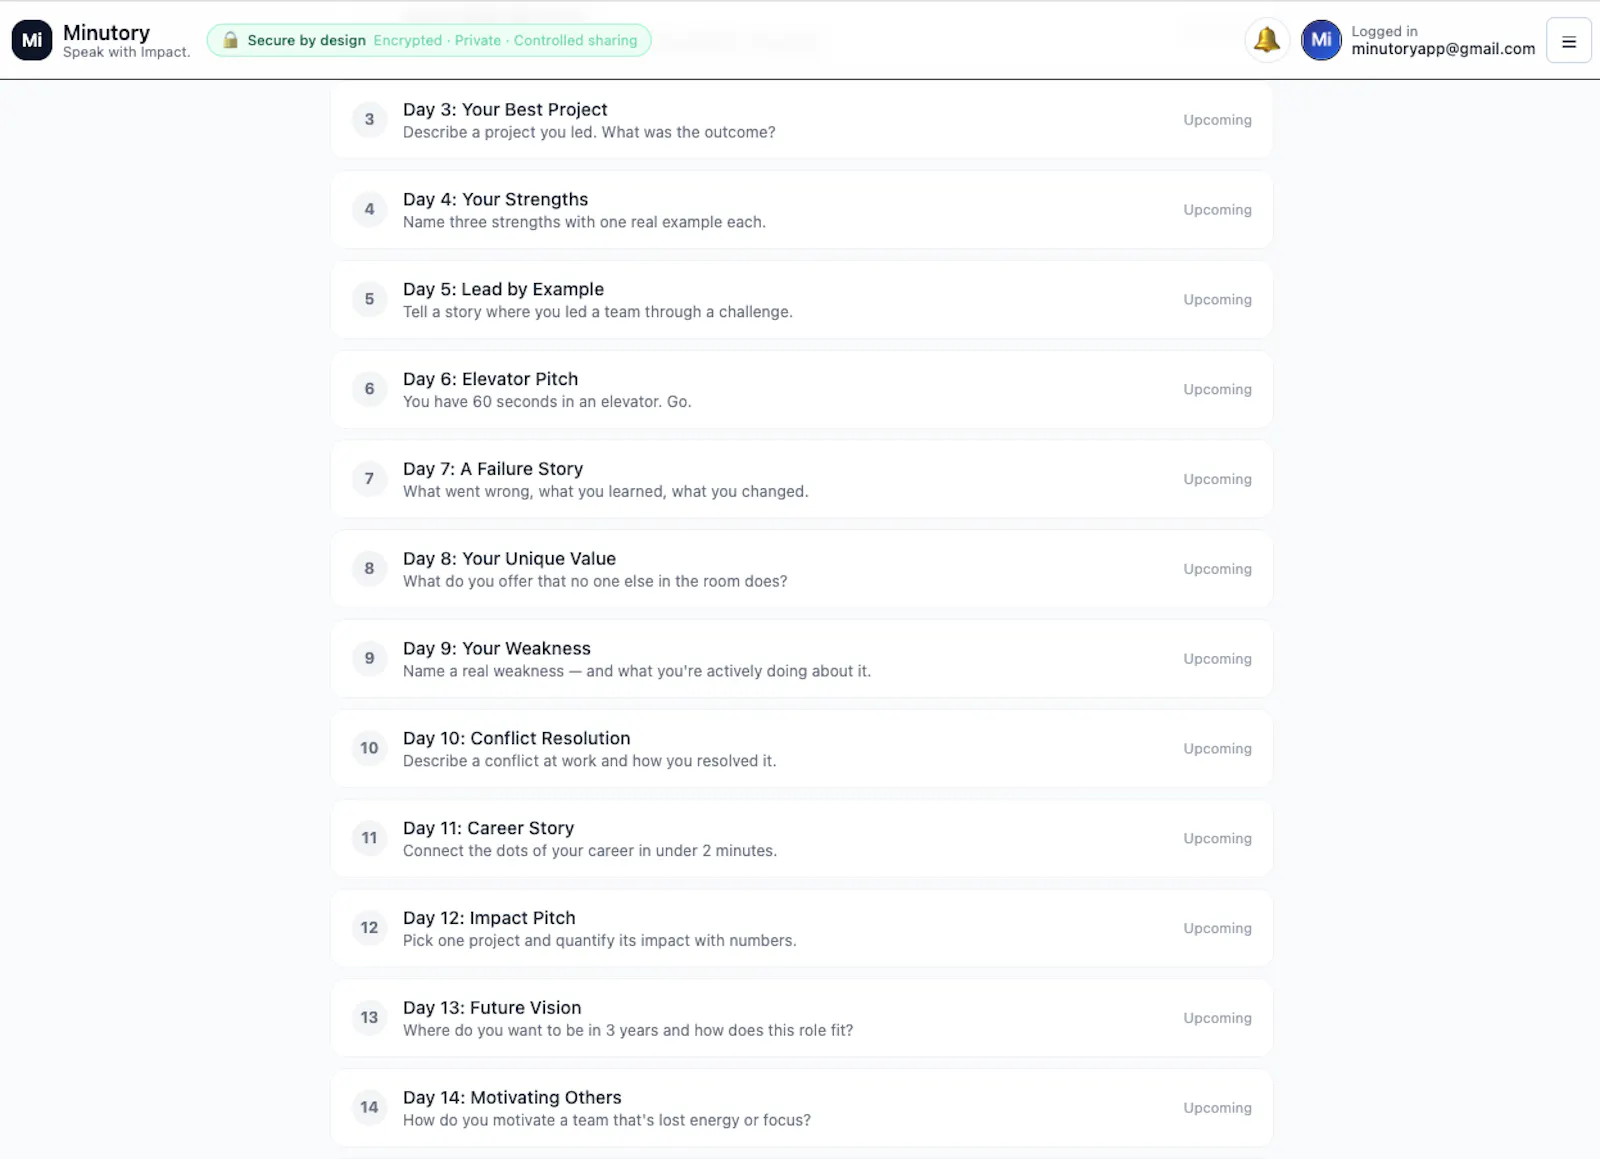Select number badge 7 for Failure Story
The image size is (1600, 1159).
pyautogui.click(x=369, y=479)
